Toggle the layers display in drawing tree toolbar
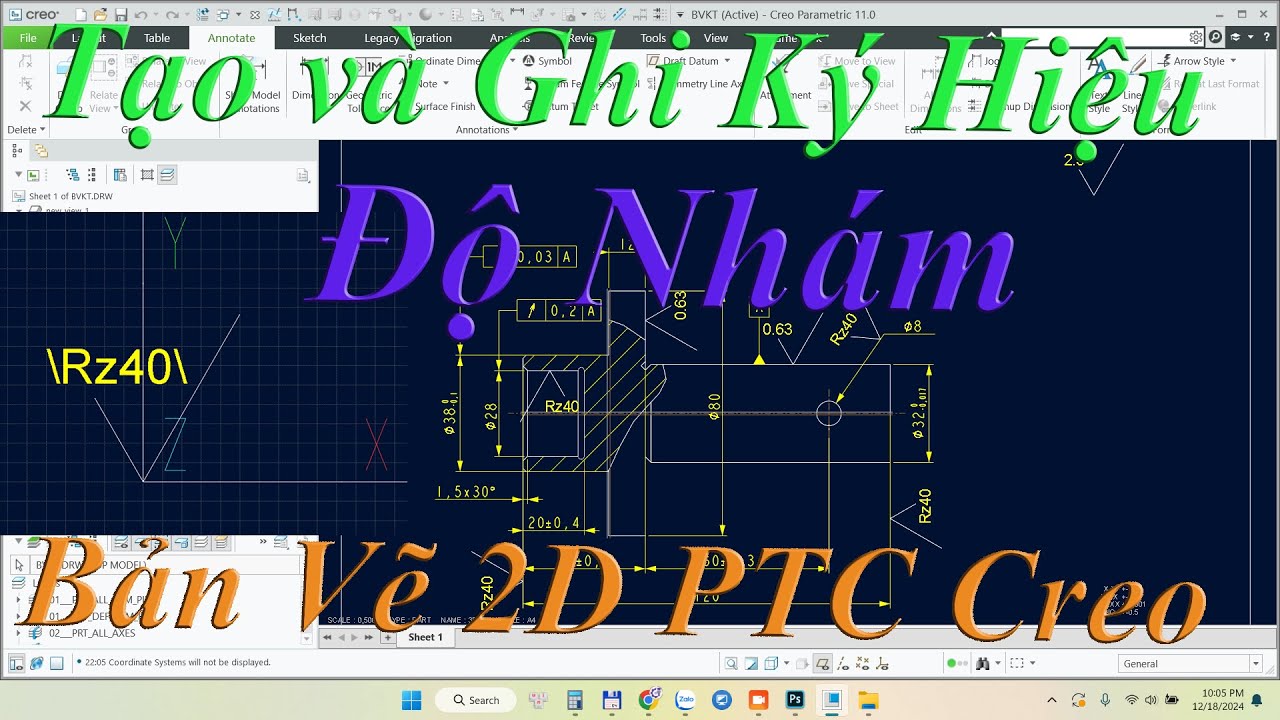The image size is (1280, 720). tap(167, 175)
